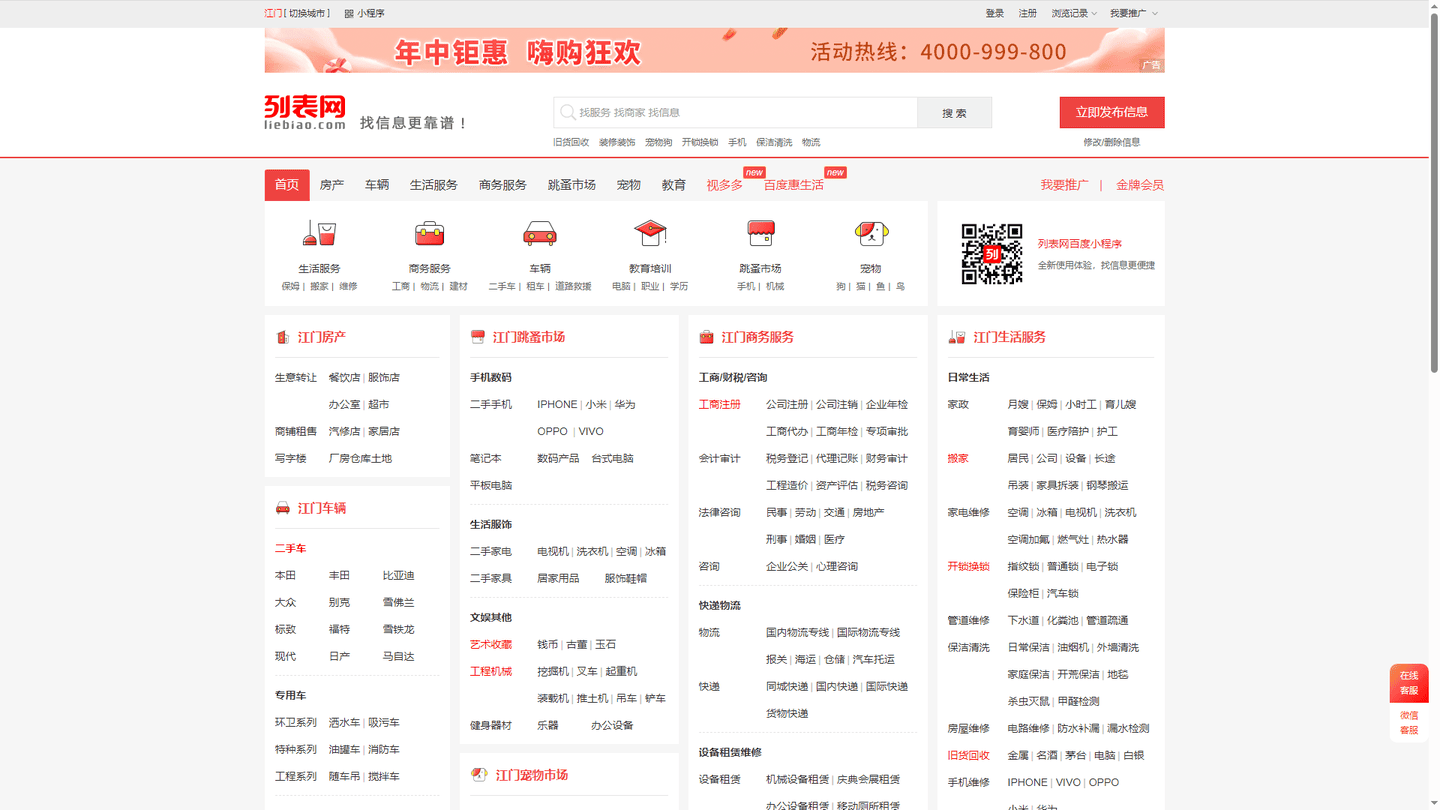Open the 金牌会员 link
1440x810 pixels.
(1140, 185)
